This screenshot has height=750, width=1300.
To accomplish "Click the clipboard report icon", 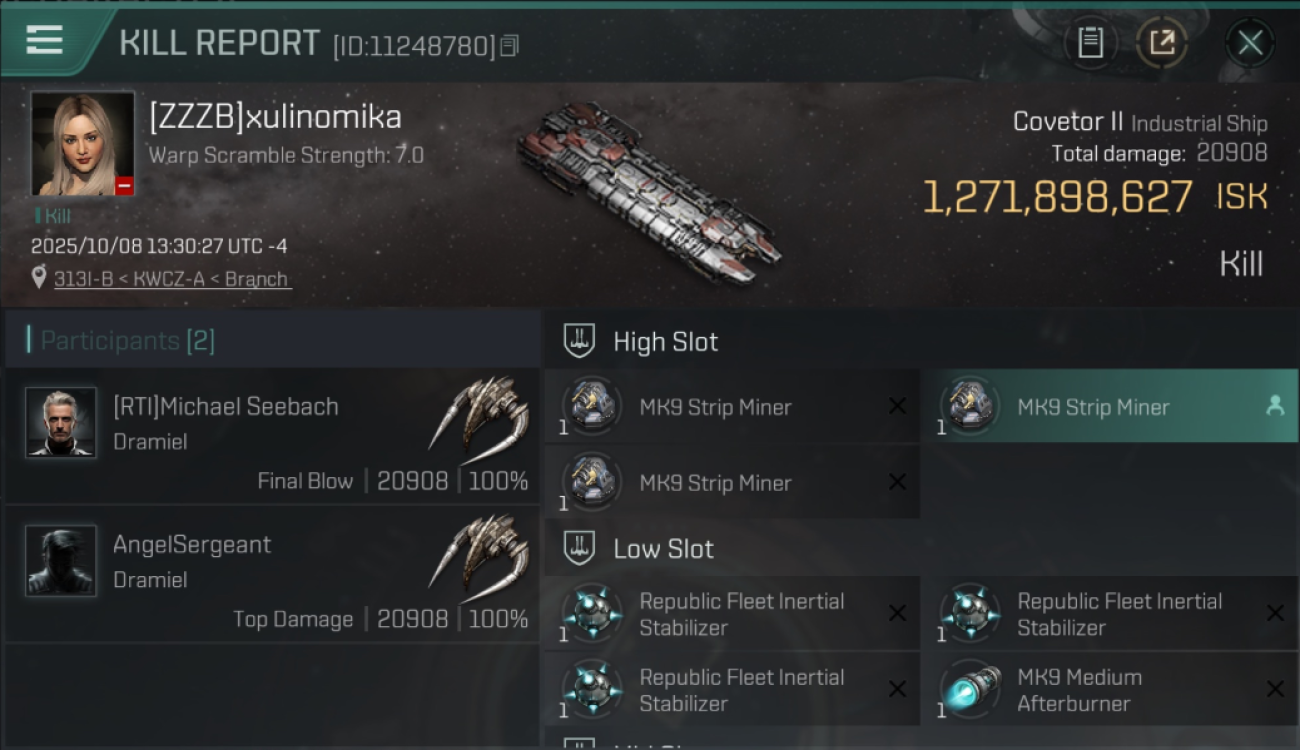I will point(1090,43).
